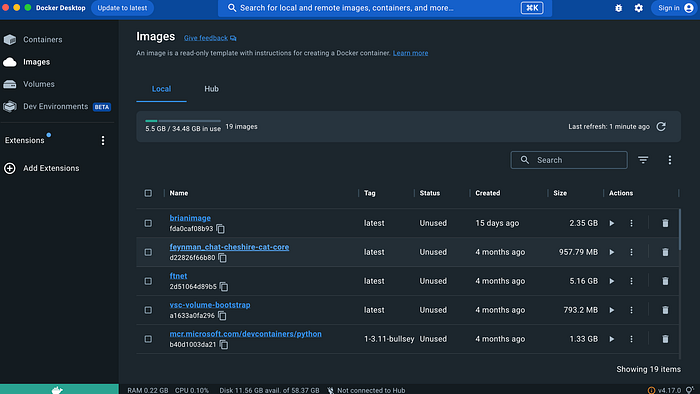Open the troubleshoot bug icon
Screen dimensions: 700x394
pyautogui.click(x=618, y=8)
